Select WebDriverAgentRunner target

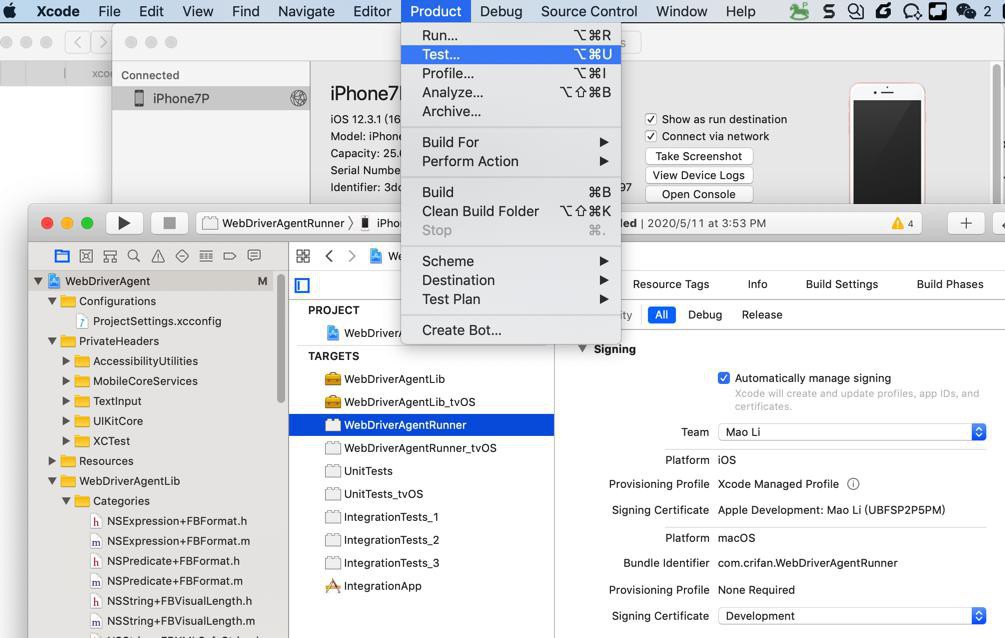click(421, 425)
